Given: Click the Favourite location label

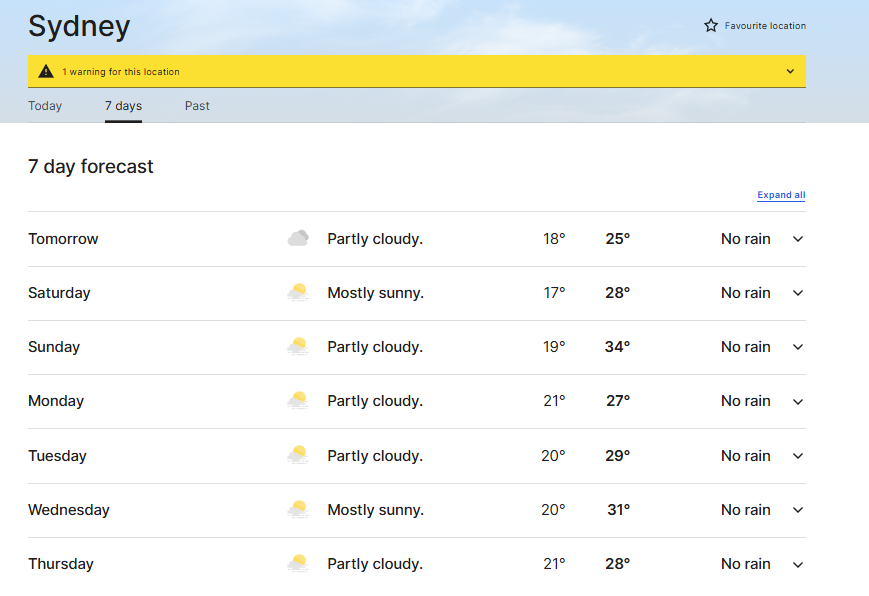Looking at the screenshot, I should pos(765,26).
